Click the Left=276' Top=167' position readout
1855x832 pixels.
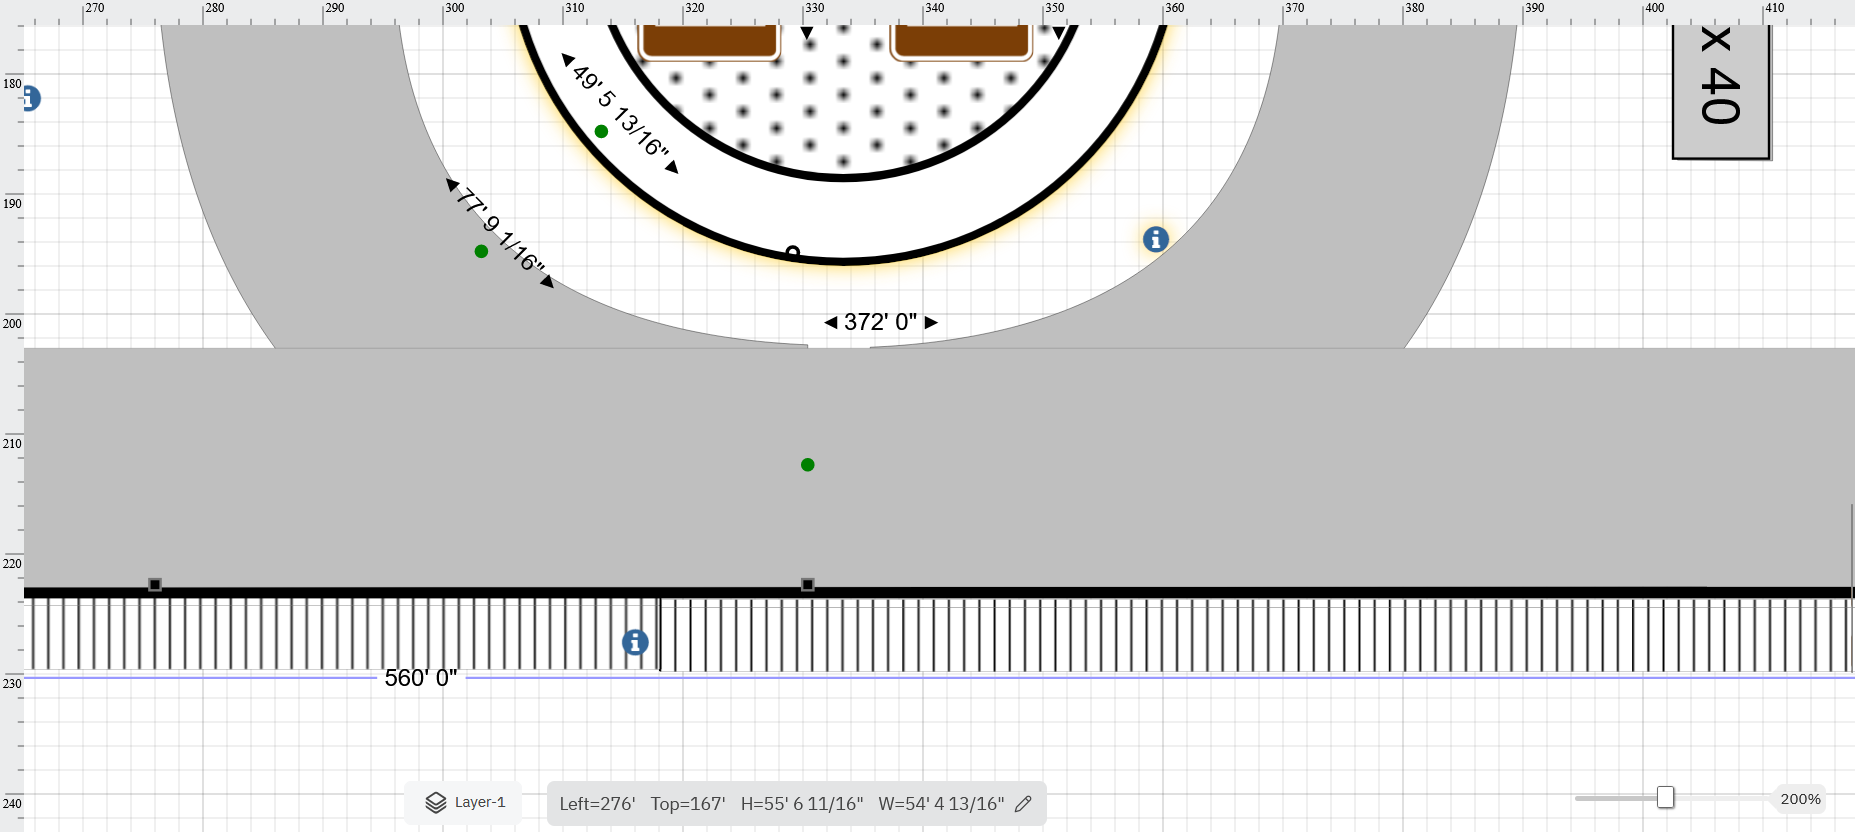(642, 804)
